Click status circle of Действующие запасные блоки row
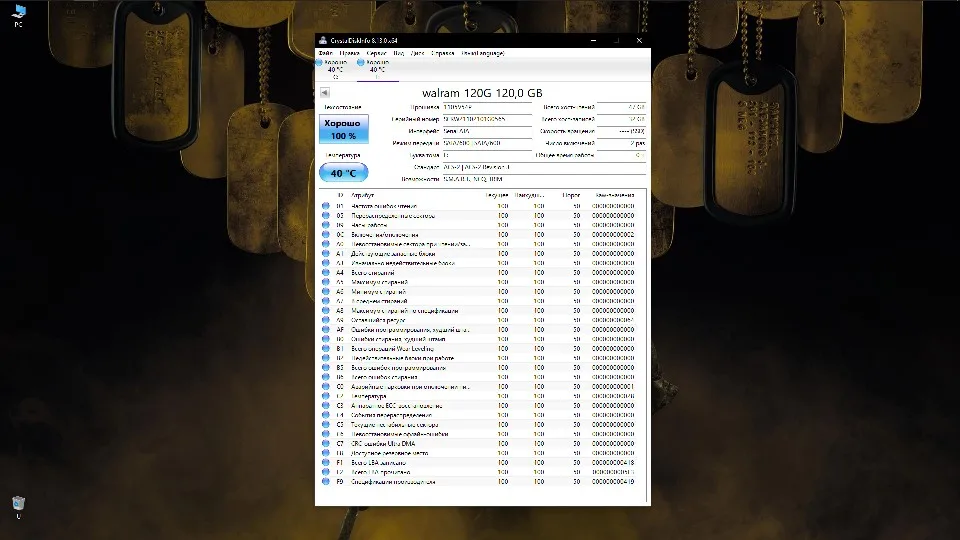This screenshot has height=540, width=960. pyautogui.click(x=326, y=253)
